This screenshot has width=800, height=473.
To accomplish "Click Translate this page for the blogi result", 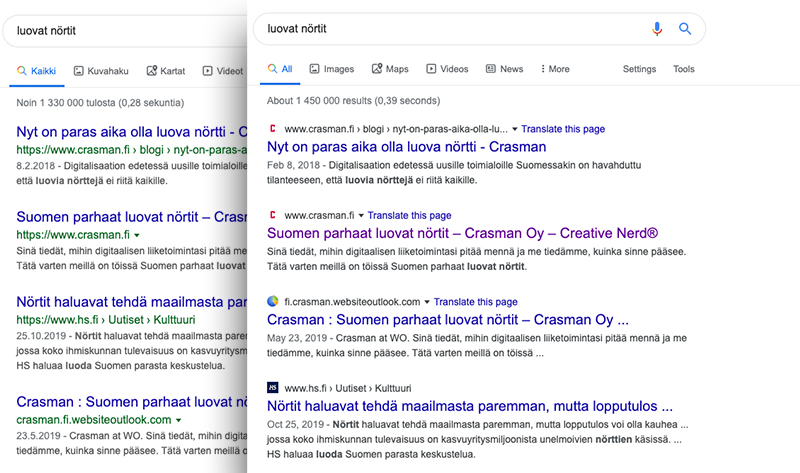I will [x=563, y=129].
